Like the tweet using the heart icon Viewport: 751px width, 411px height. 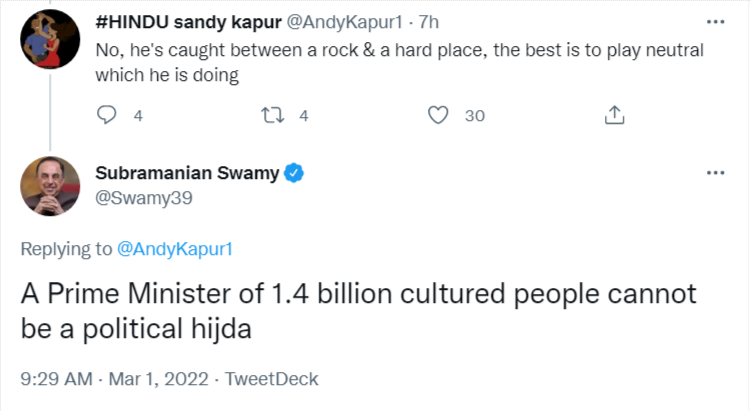point(437,116)
